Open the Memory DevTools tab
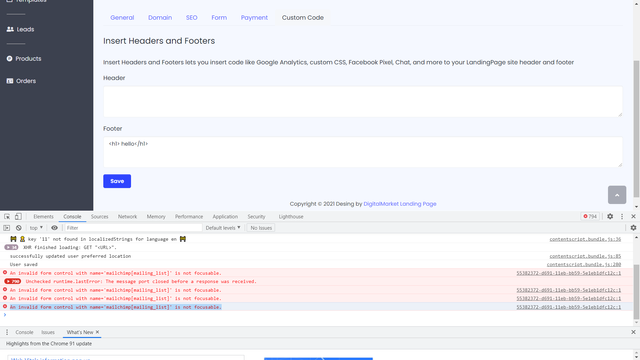The width and height of the screenshot is (640, 360). pyautogui.click(x=156, y=217)
